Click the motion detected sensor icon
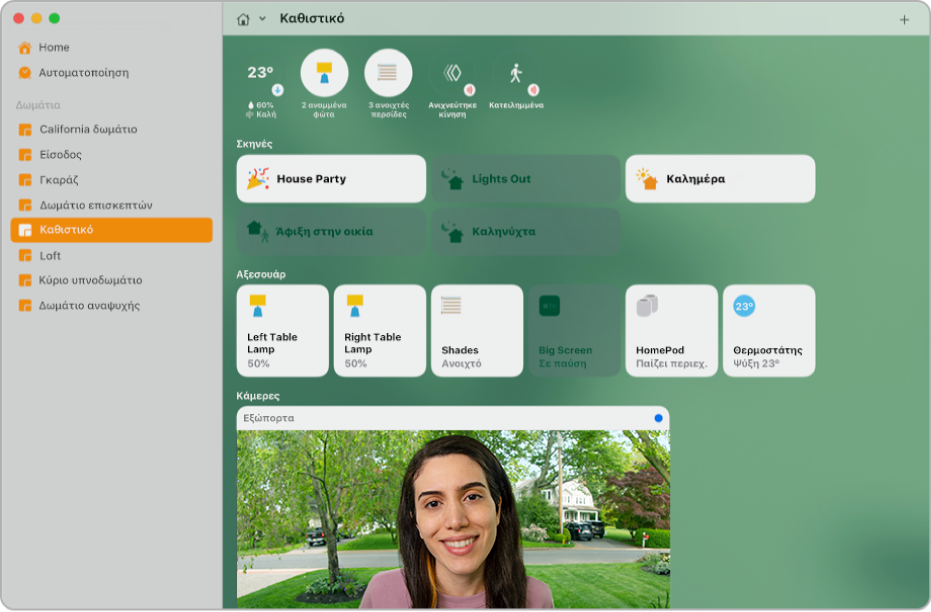Screen dimensions: 931x612 452,73
